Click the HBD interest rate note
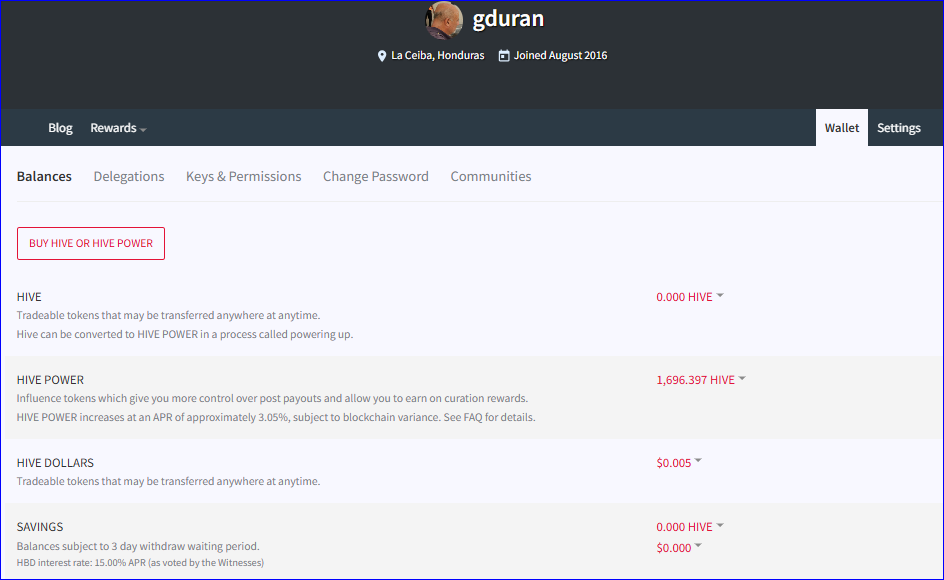The width and height of the screenshot is (944, 580). point(140,563)
